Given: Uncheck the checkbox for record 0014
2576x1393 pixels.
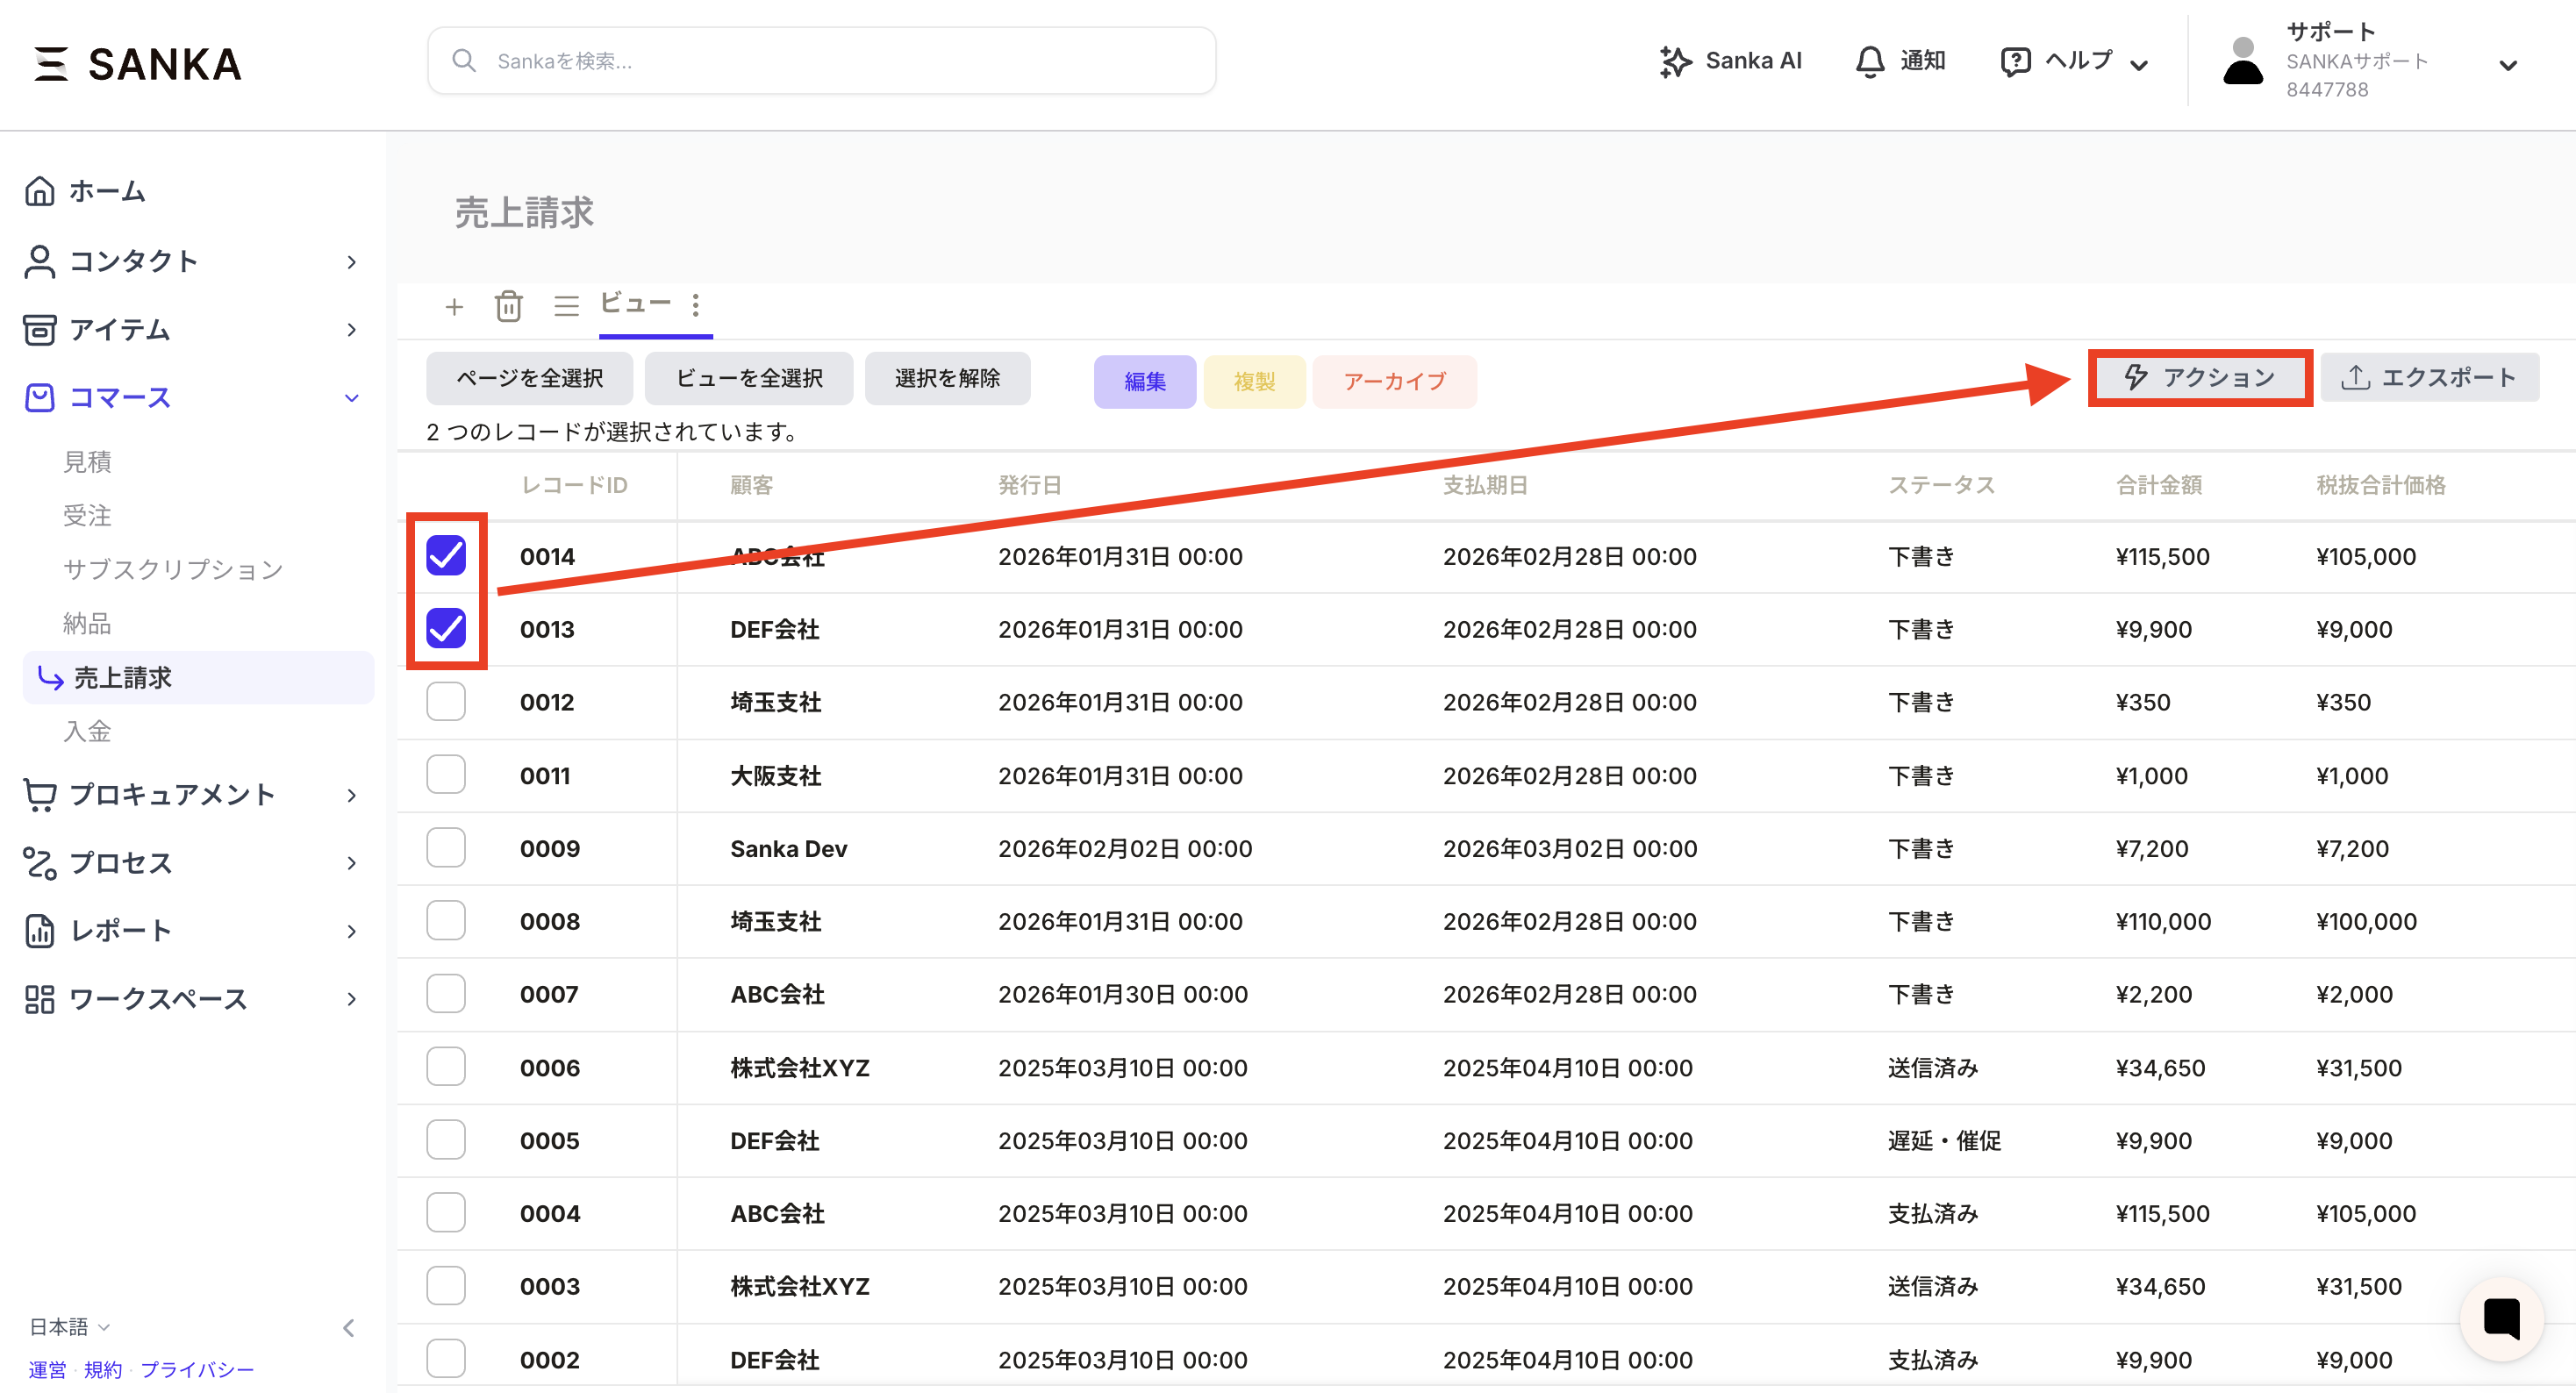Looking at the screenshot, I should (x=446, y=556).
